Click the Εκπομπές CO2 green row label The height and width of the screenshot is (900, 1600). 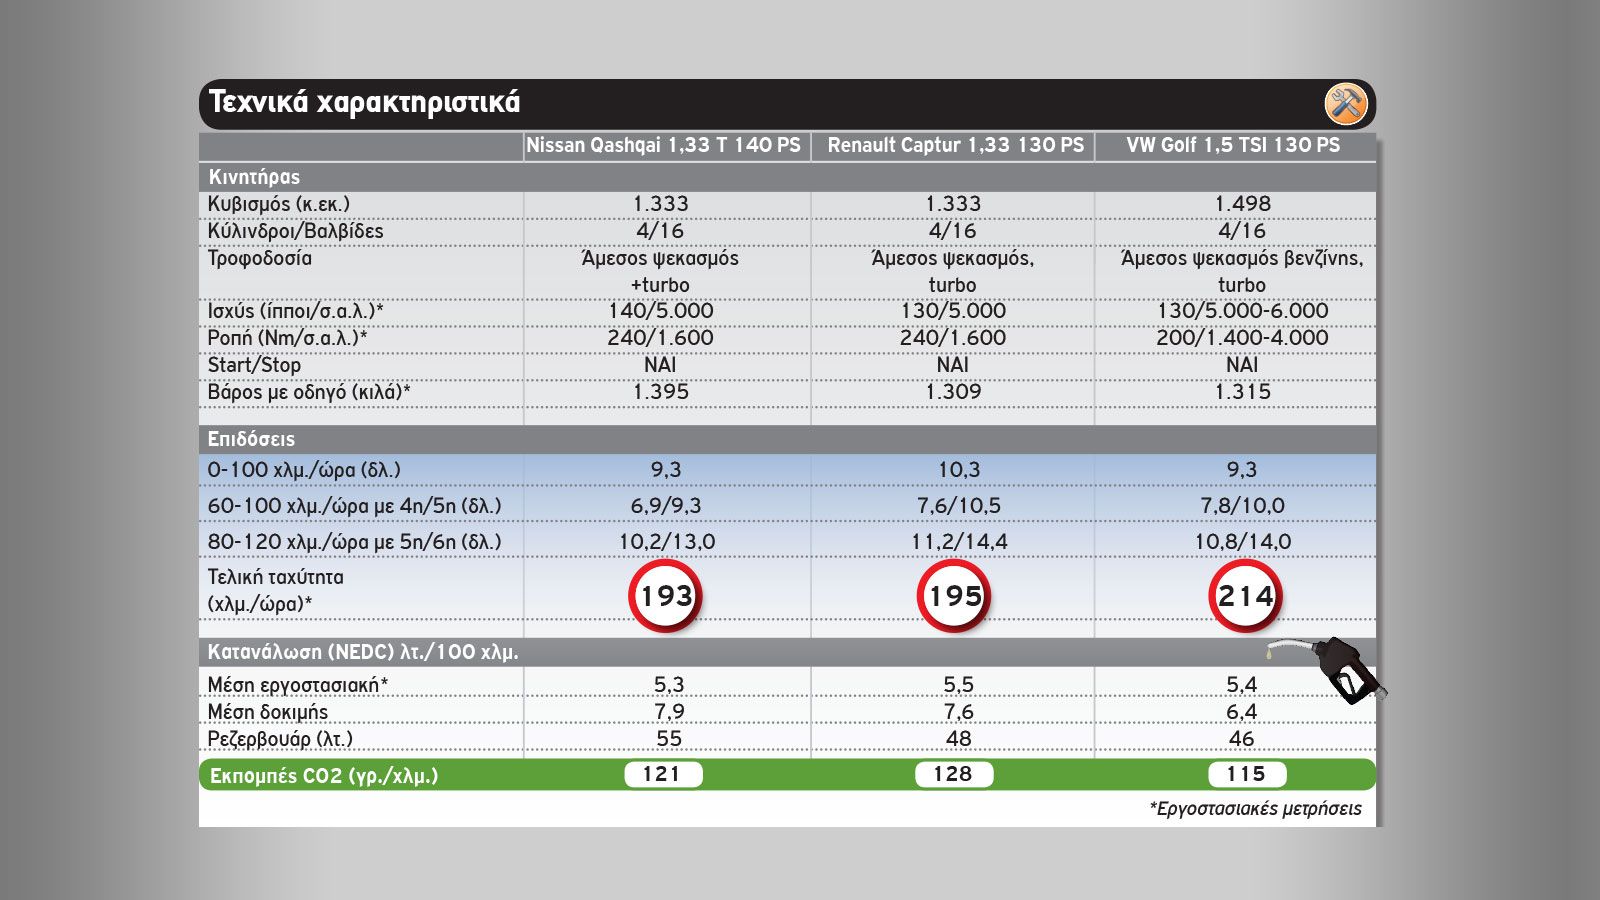tap(324, 775)
